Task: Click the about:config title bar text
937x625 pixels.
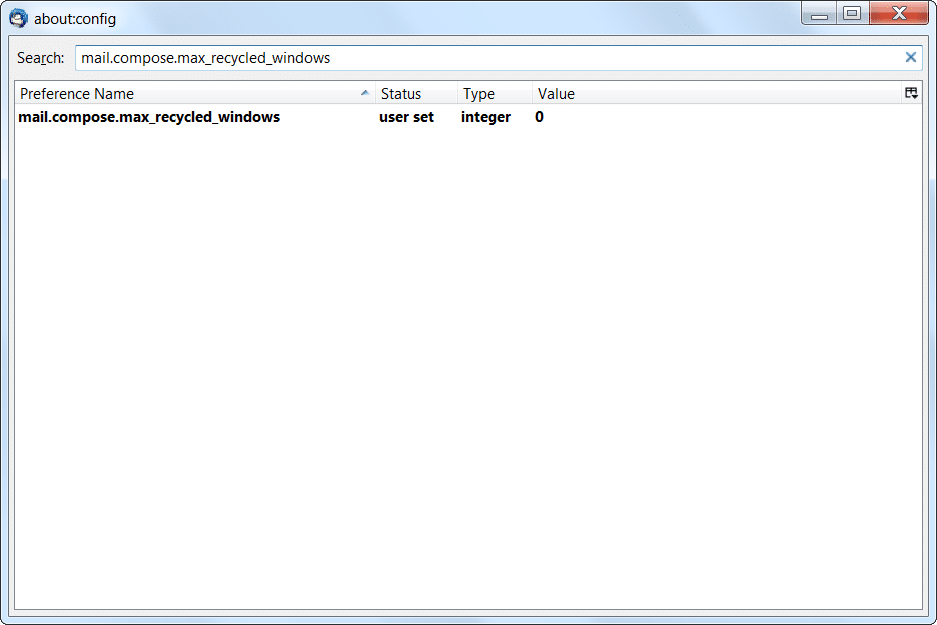Action: coord(75,18)
